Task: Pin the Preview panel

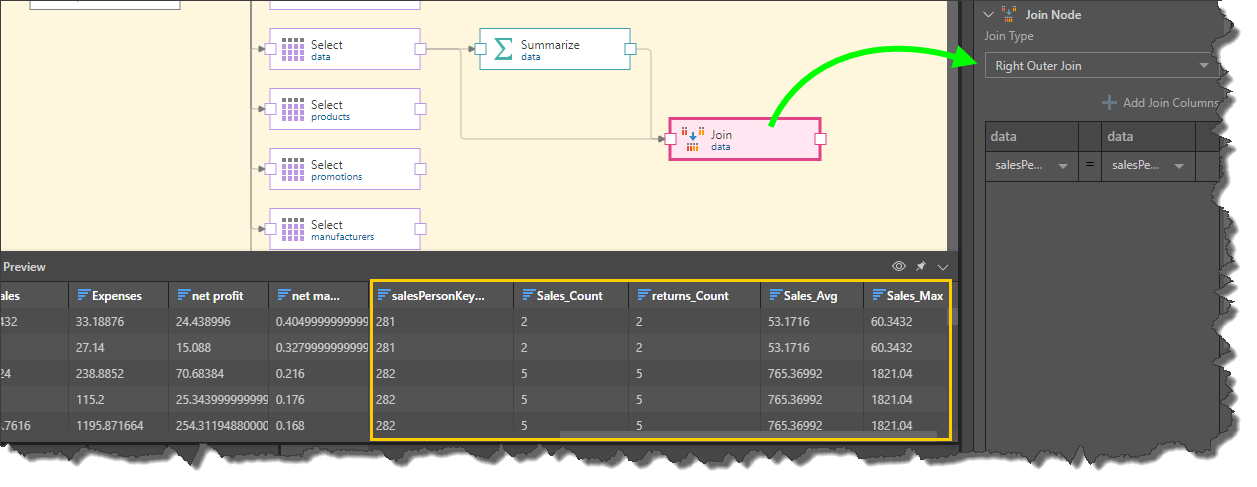Action: [921, 266]
